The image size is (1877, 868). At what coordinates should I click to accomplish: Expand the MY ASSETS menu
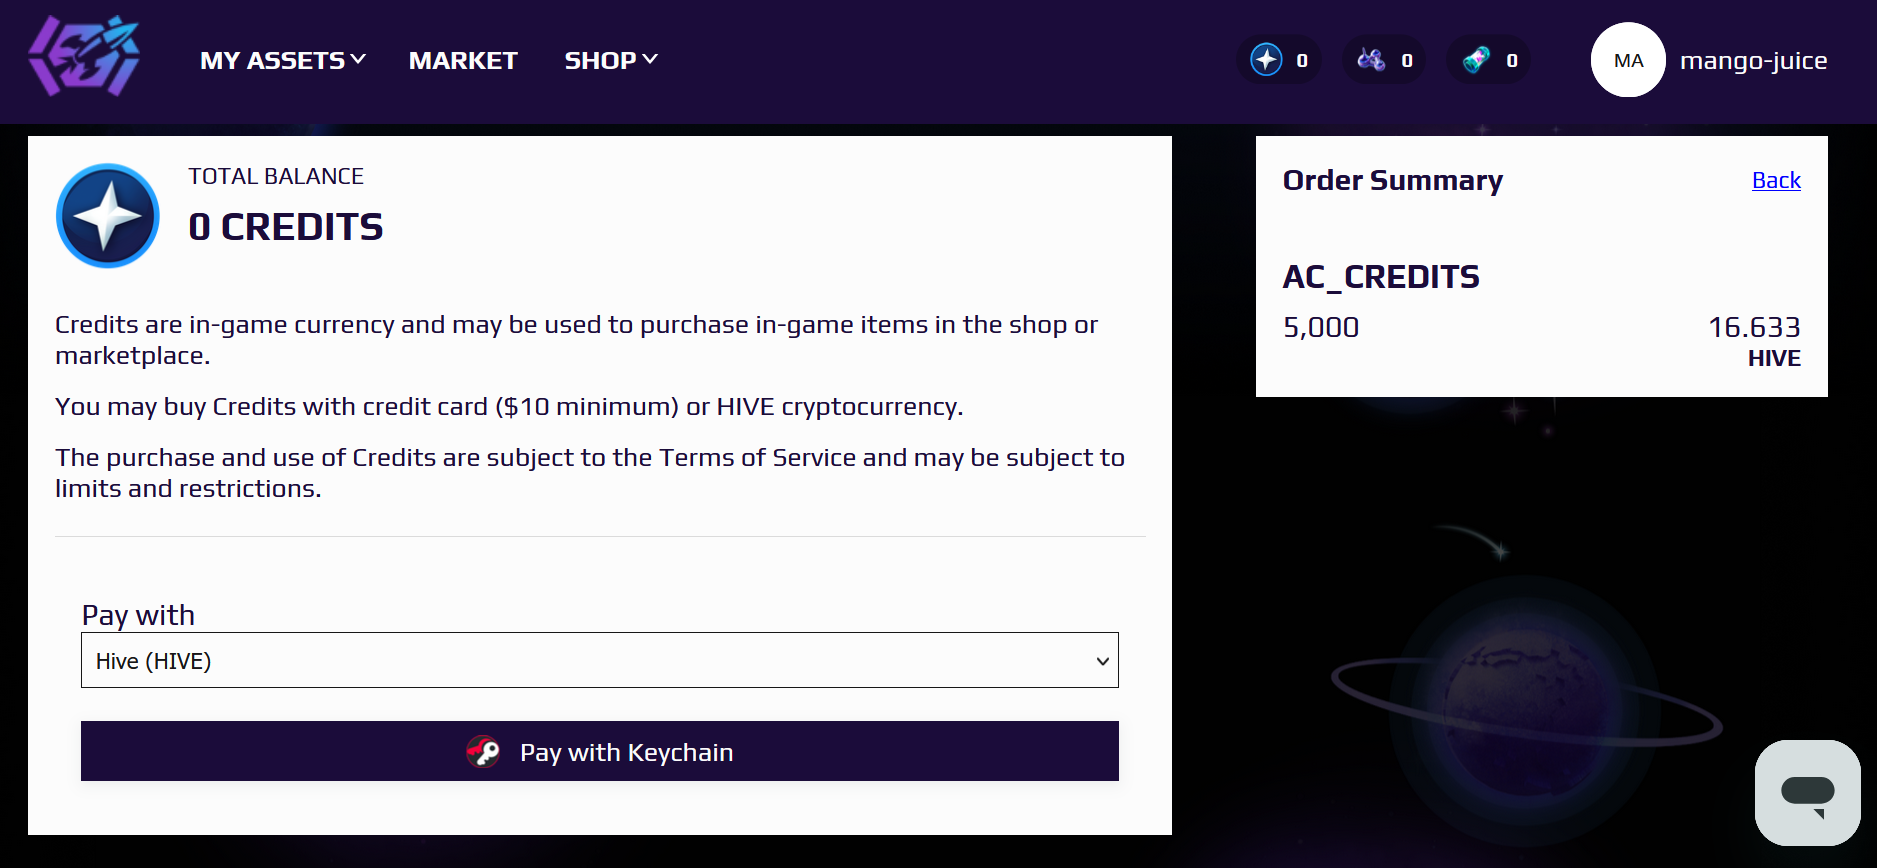(283, 60)
